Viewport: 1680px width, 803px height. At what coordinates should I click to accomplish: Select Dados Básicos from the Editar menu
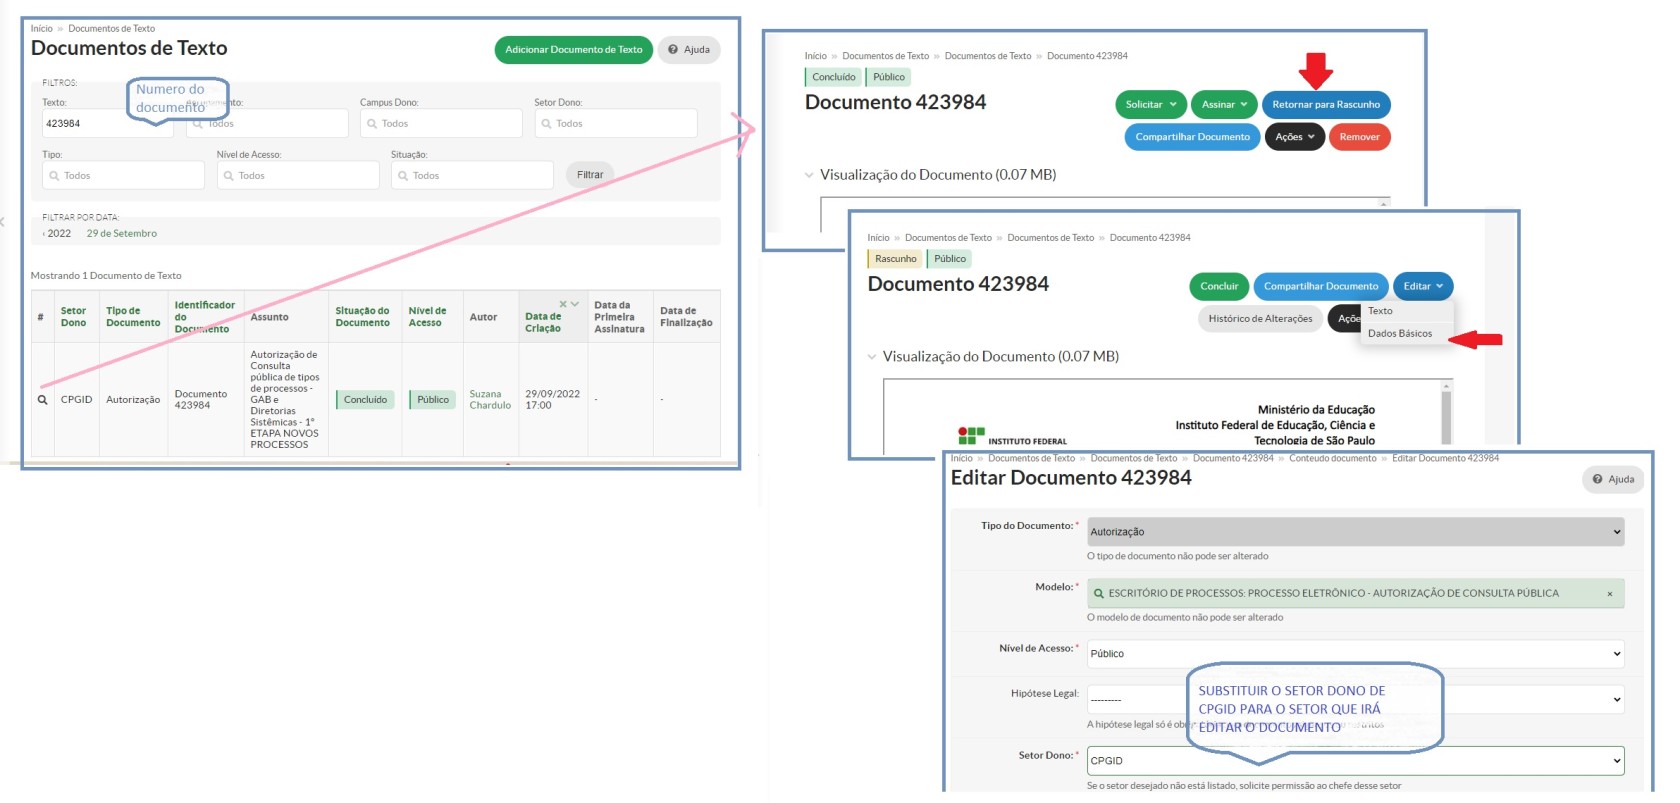tap(1400, 334)
